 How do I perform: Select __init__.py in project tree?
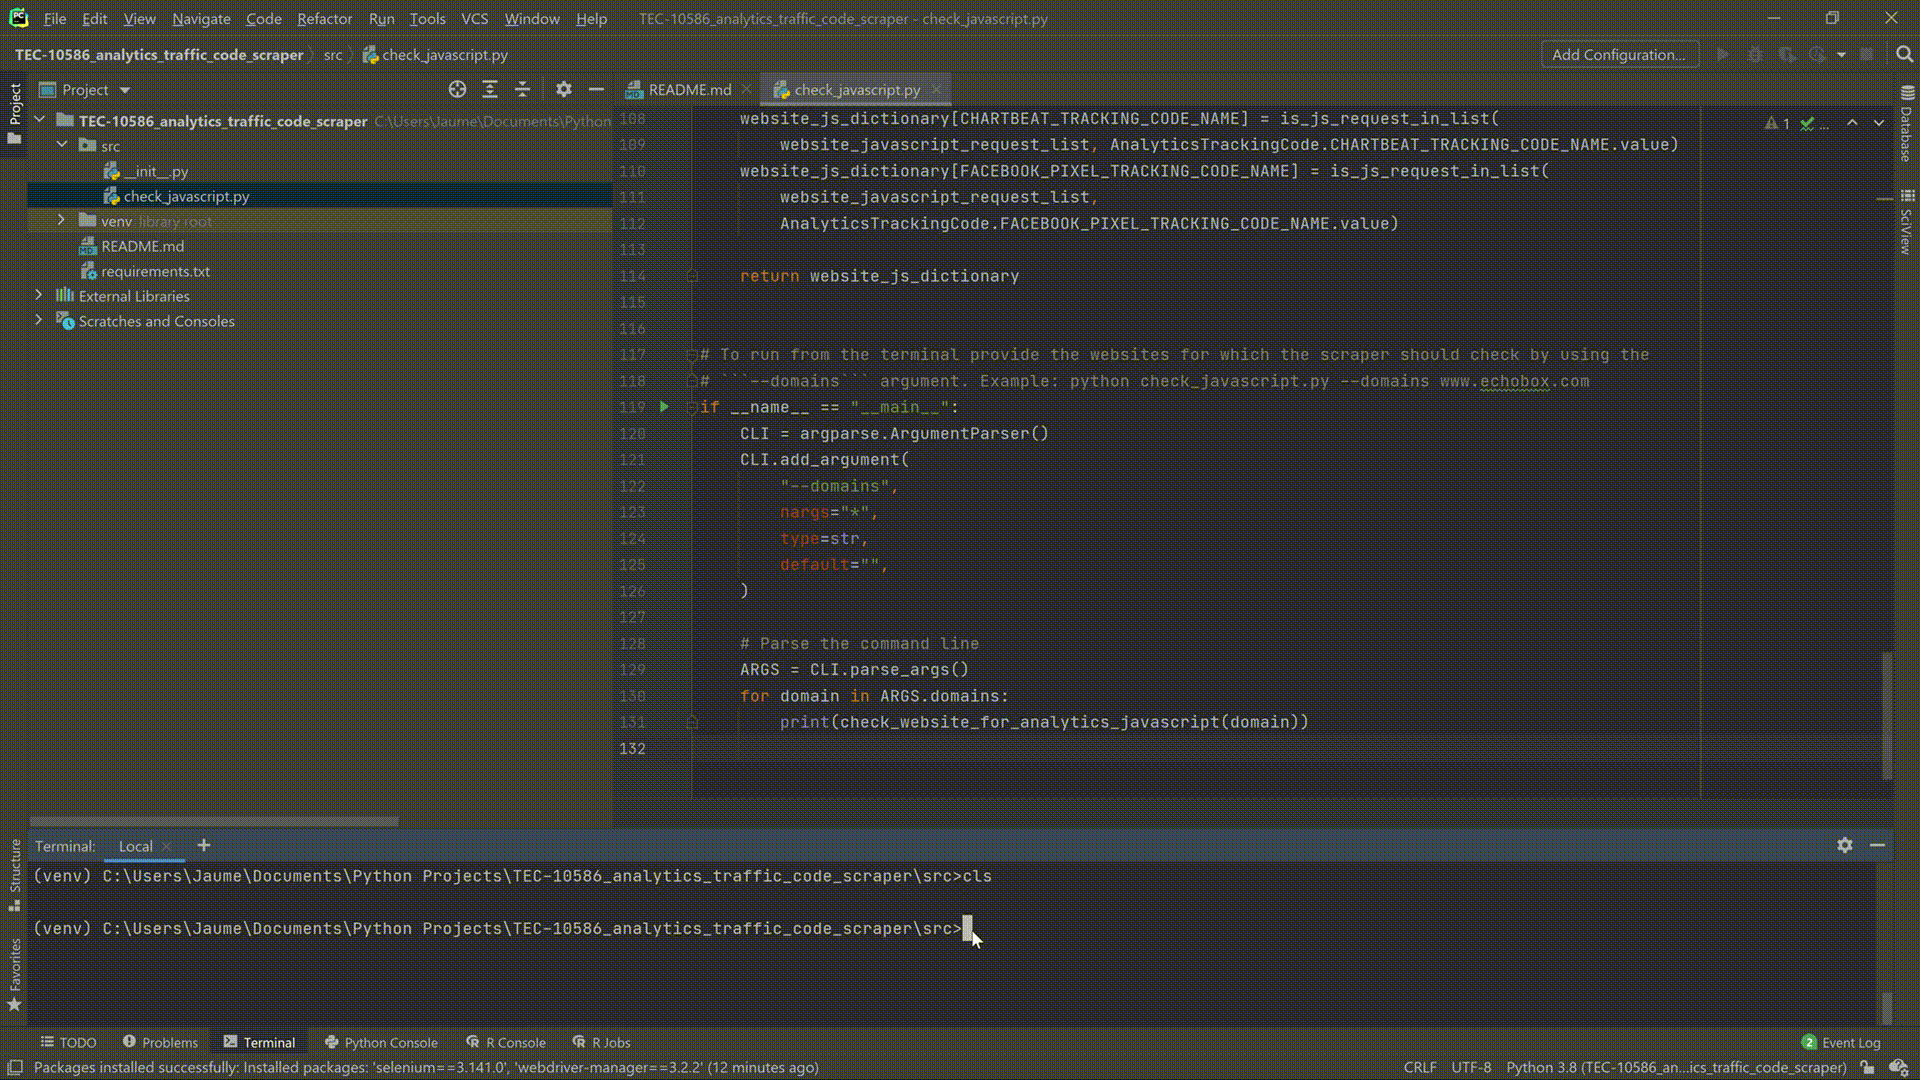[x=156, y=171]
